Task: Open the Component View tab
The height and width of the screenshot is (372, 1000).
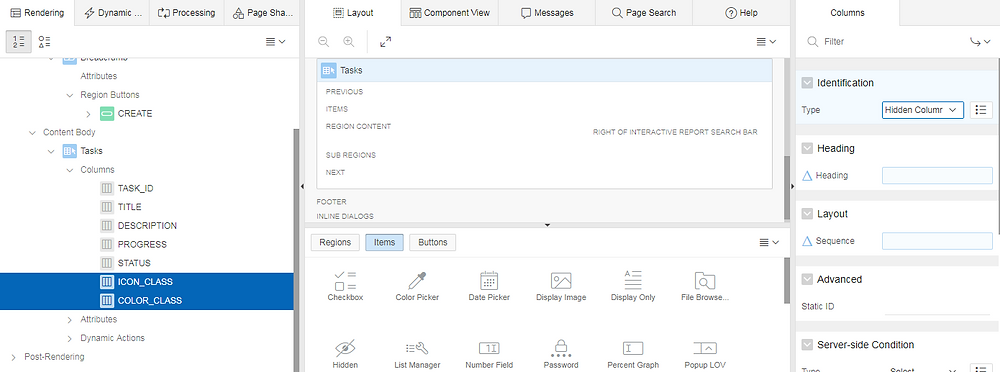Action: pyautogui.click(x=450, y=13)
